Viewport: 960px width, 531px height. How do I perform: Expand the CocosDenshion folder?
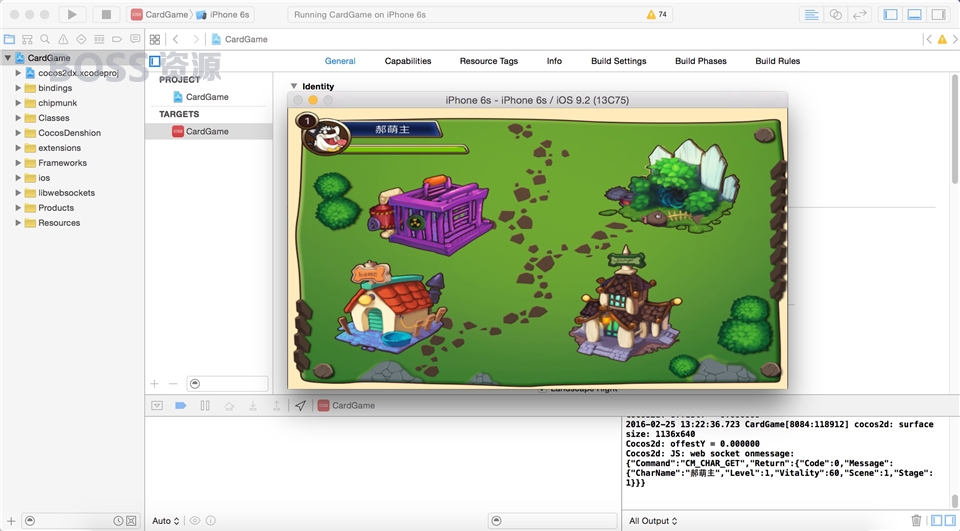point(18,133)
